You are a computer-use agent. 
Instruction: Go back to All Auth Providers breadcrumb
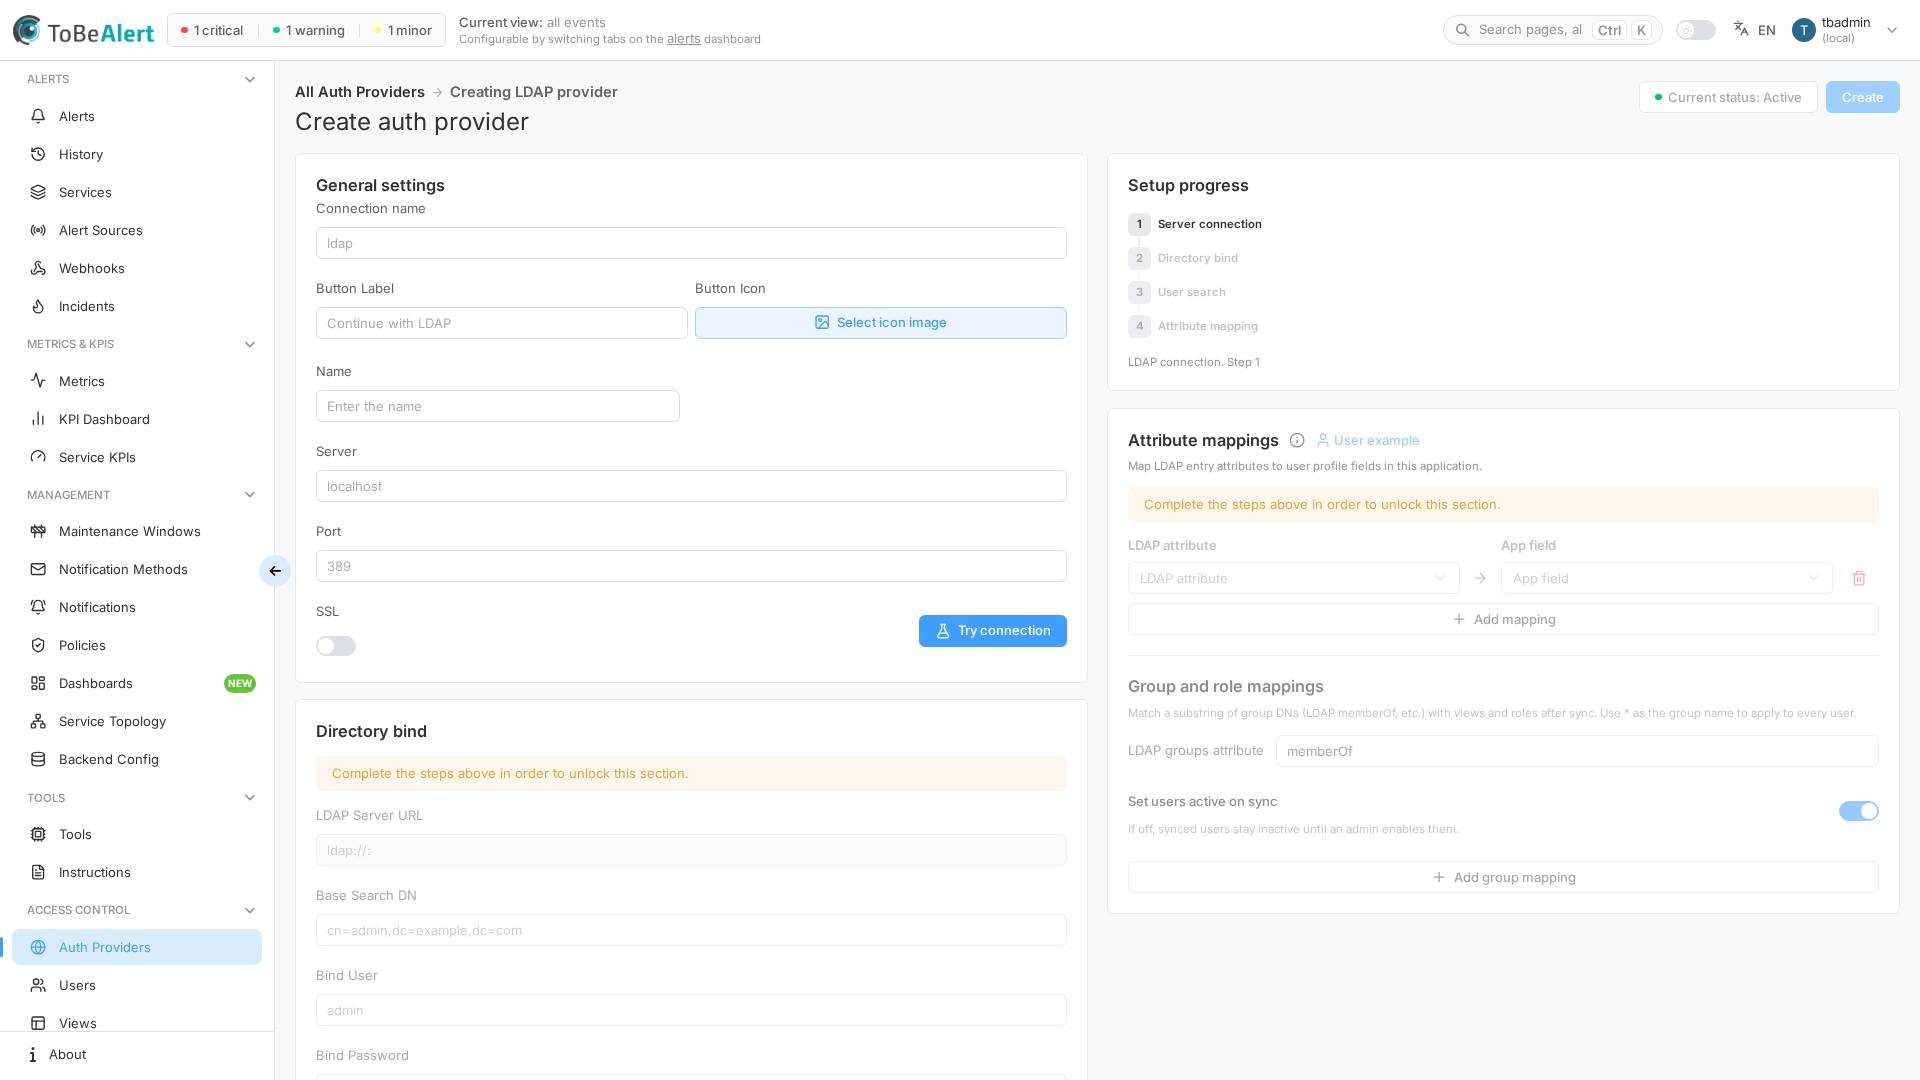click(x=360, y=92)
